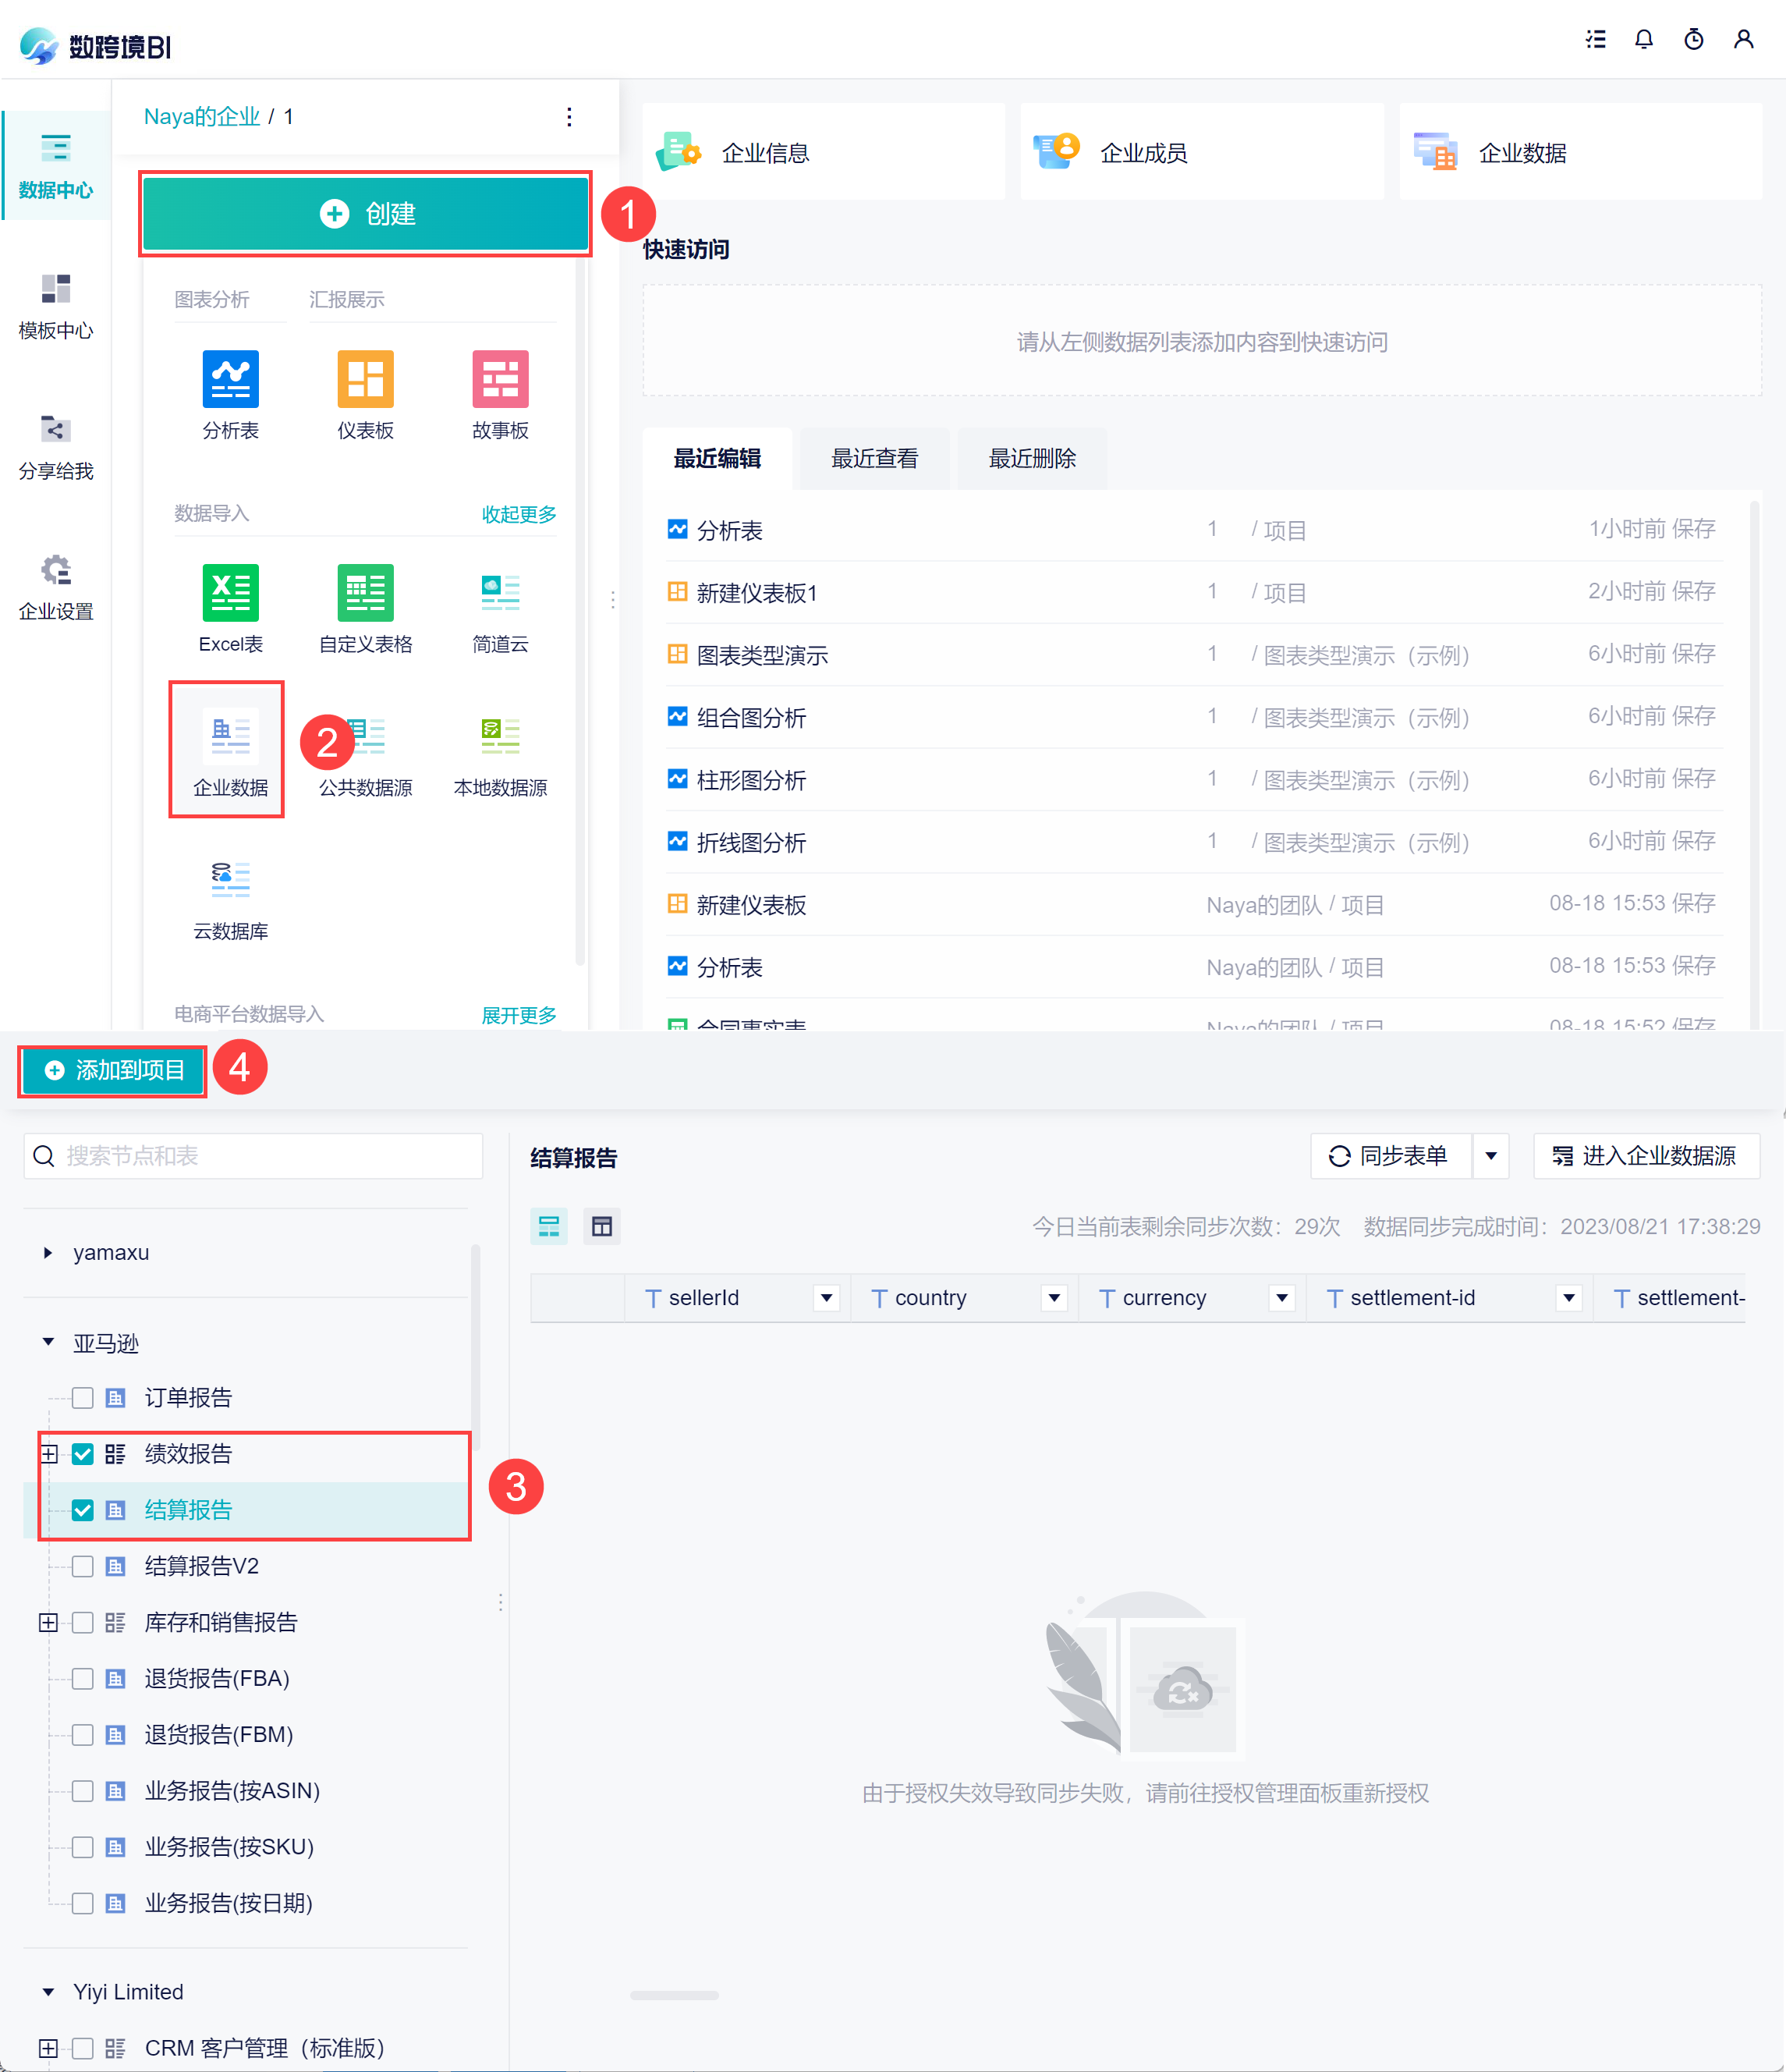Check the 订单报告 checkbox
The width and height of the screenshot is (1786, 2072).
click(x=83, y=1397)
